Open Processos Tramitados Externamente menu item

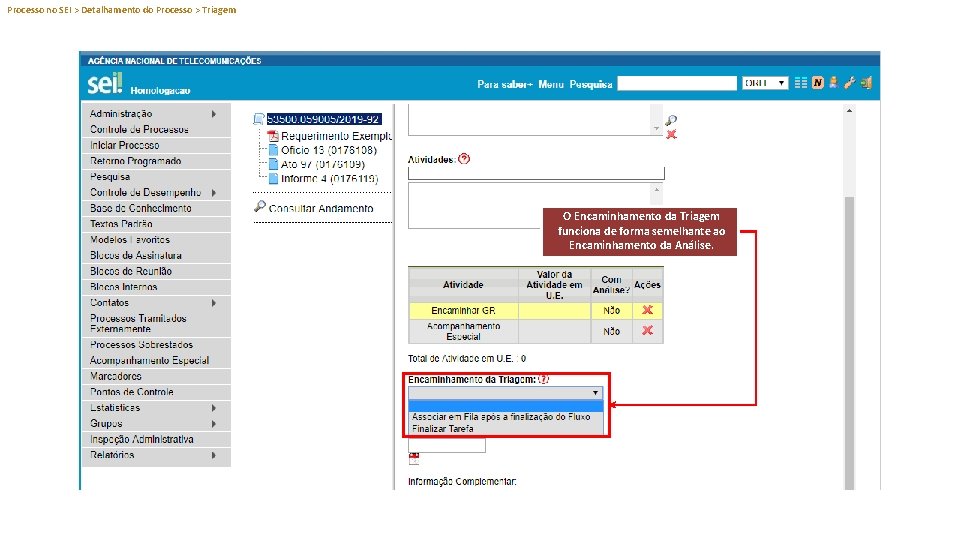click(x=156, y=323)
